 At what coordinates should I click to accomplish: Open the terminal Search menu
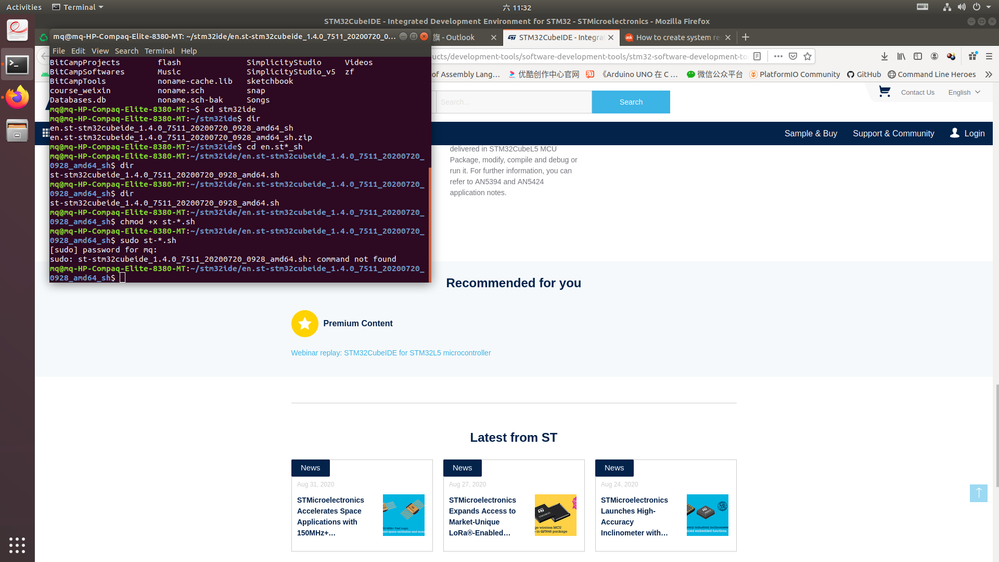coord(126,51)
